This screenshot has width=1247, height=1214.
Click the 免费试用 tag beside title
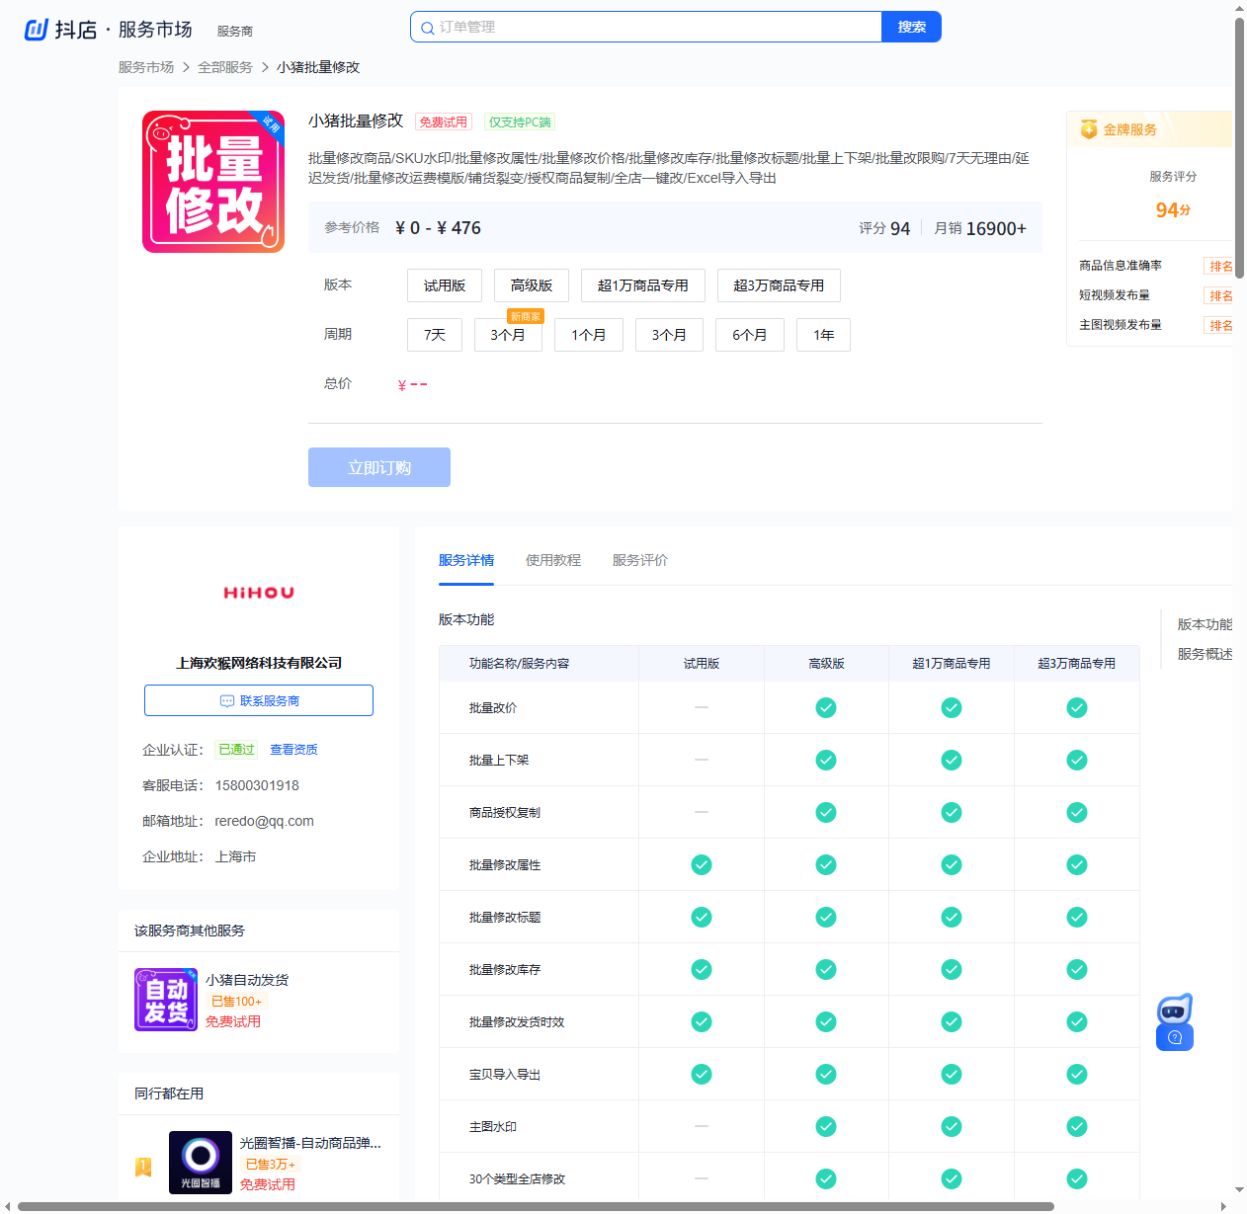443,122
